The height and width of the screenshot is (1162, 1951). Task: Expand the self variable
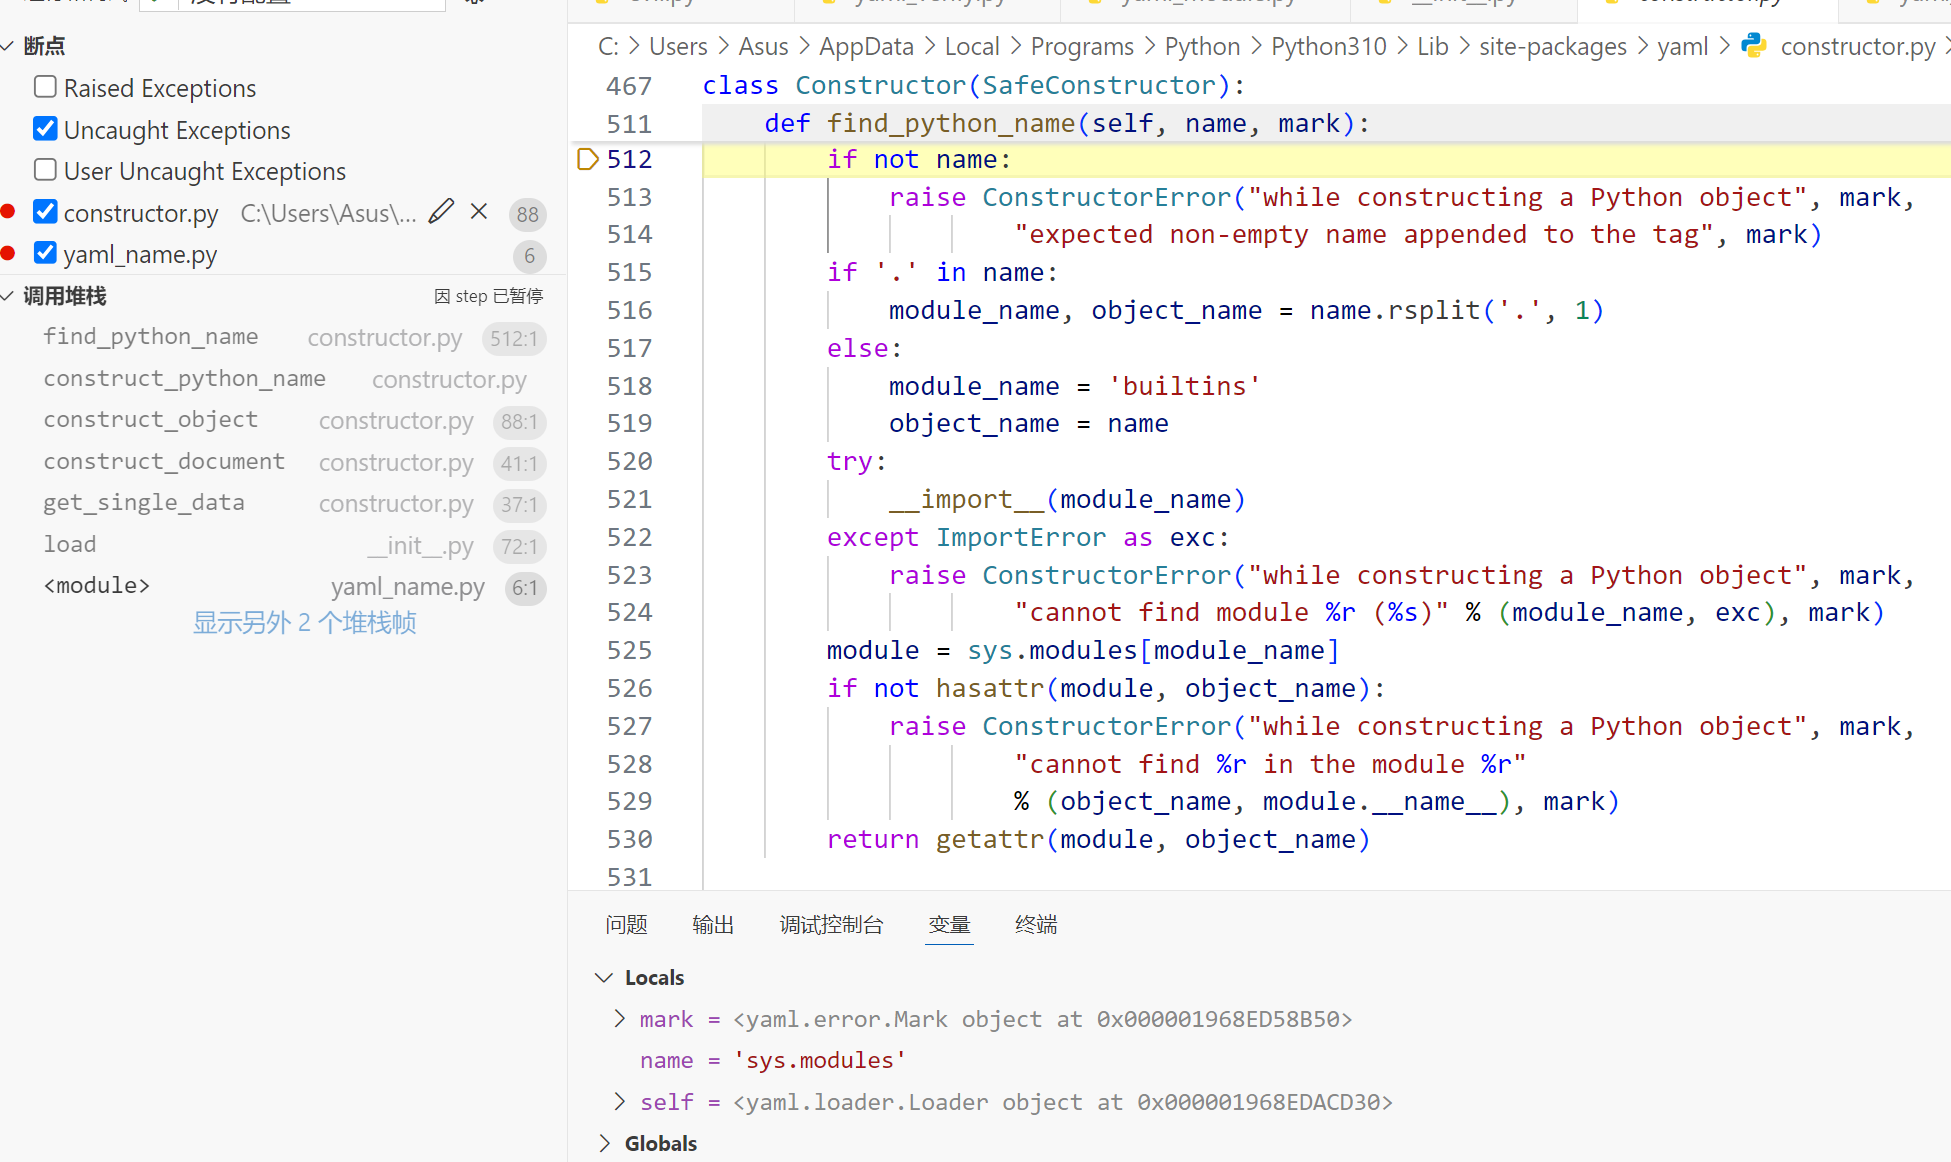pos(619,1101)
